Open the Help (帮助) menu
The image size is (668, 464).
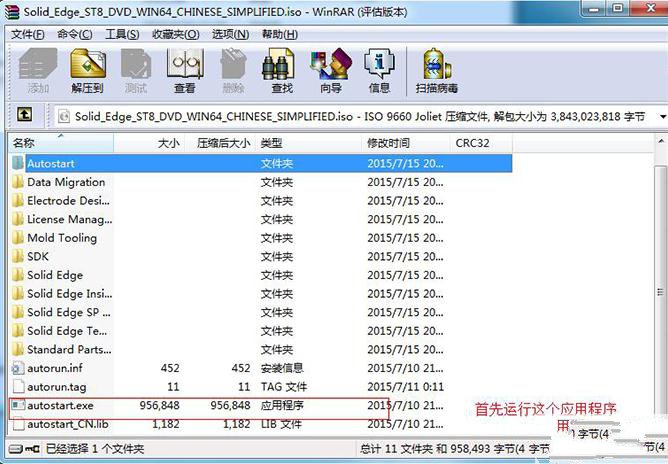click(x=279, y=34)
